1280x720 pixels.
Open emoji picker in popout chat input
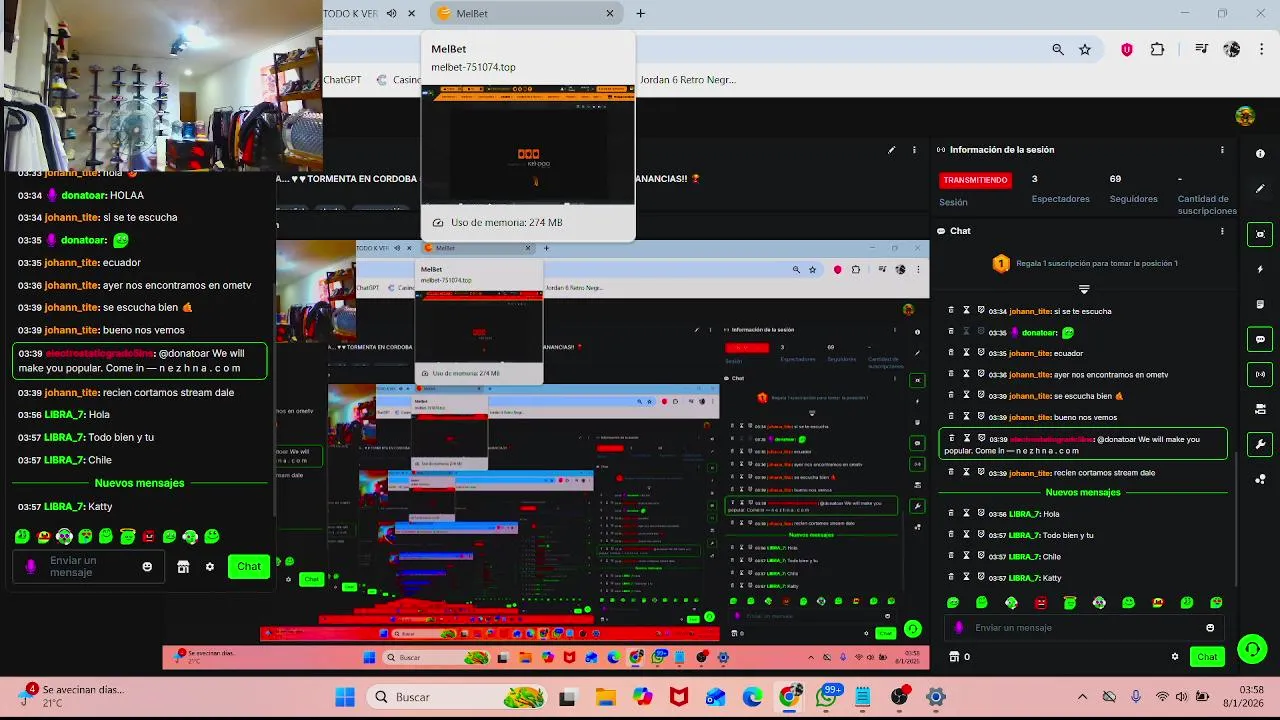point(147,567)
